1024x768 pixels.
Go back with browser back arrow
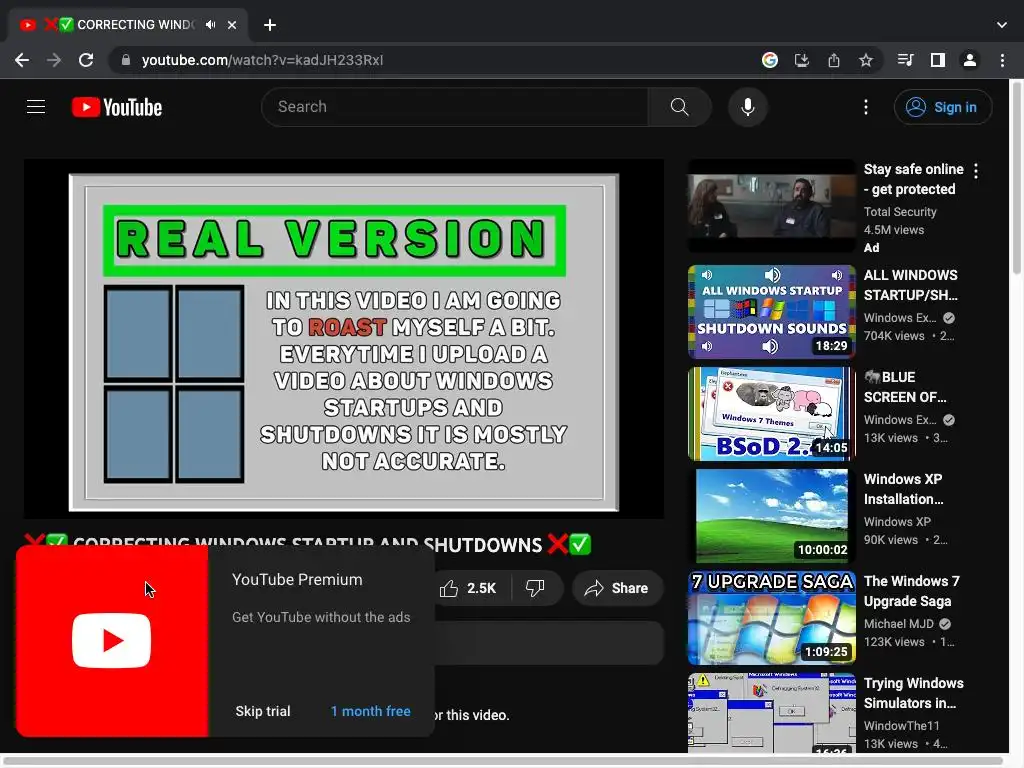22,60
